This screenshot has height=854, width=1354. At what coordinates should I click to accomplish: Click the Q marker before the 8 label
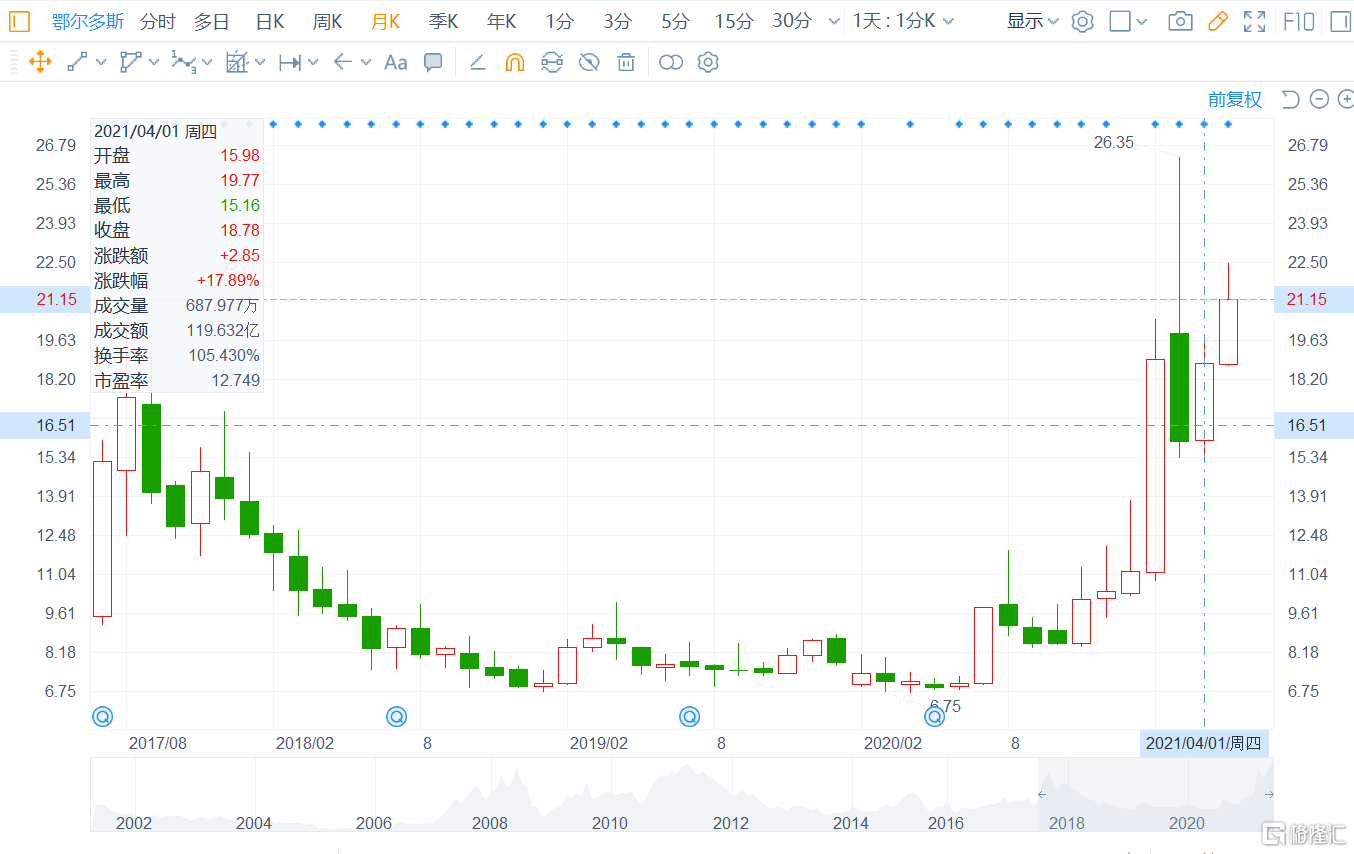[x=397, y=716]
